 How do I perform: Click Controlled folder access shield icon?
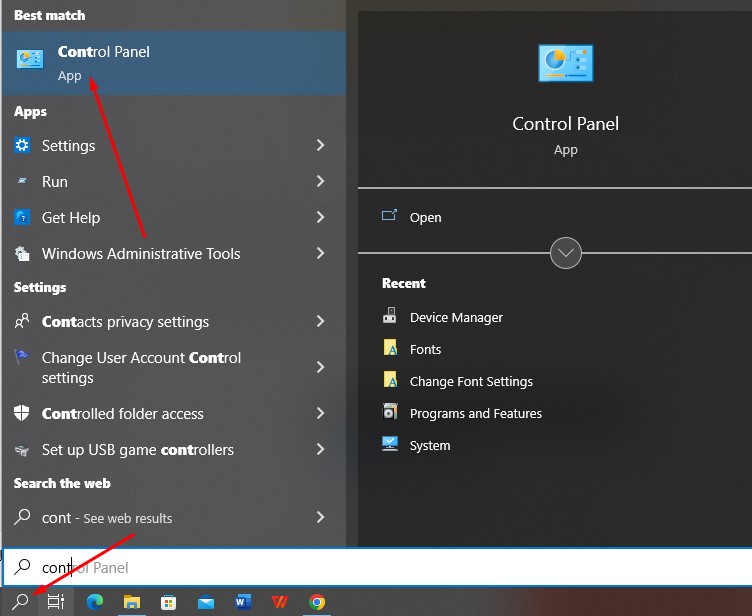tap(22, 412)
